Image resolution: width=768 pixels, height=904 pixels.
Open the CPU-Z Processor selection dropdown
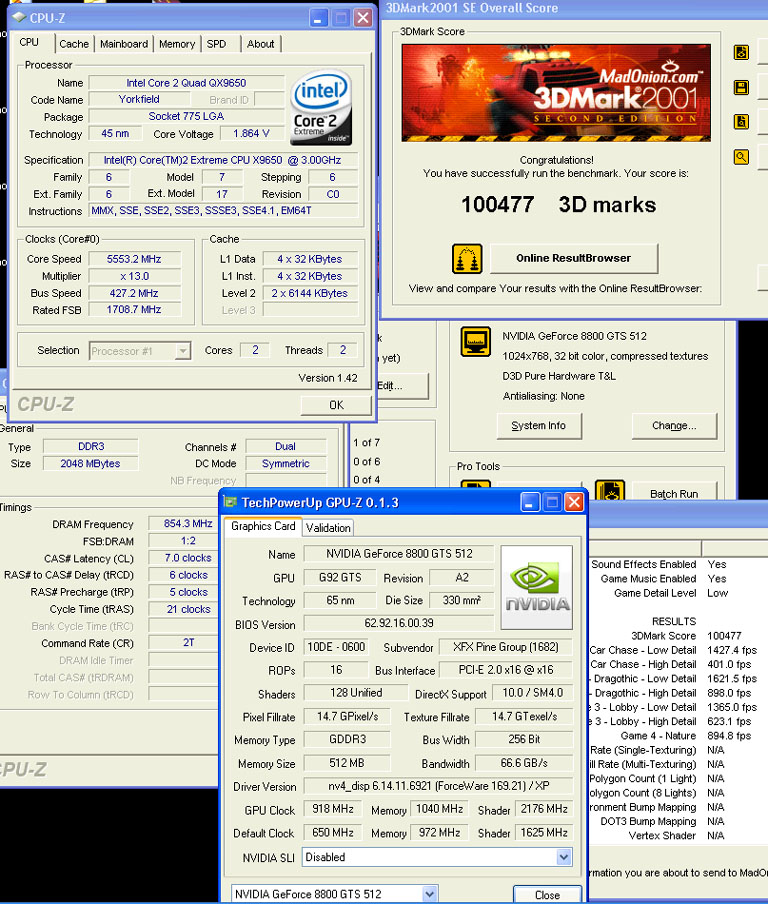pos(183,351)
